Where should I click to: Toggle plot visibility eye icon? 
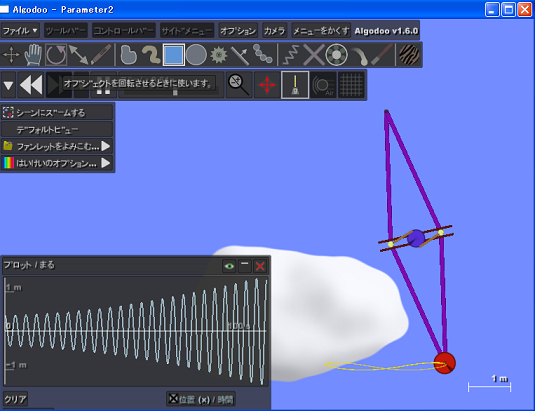point(229,266)
